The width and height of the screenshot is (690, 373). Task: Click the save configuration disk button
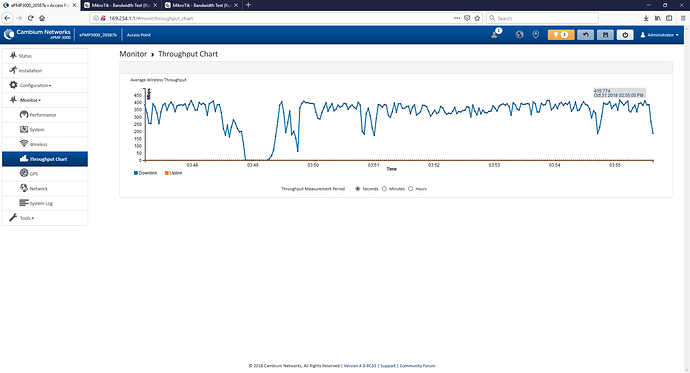click(x=606, y=35)
